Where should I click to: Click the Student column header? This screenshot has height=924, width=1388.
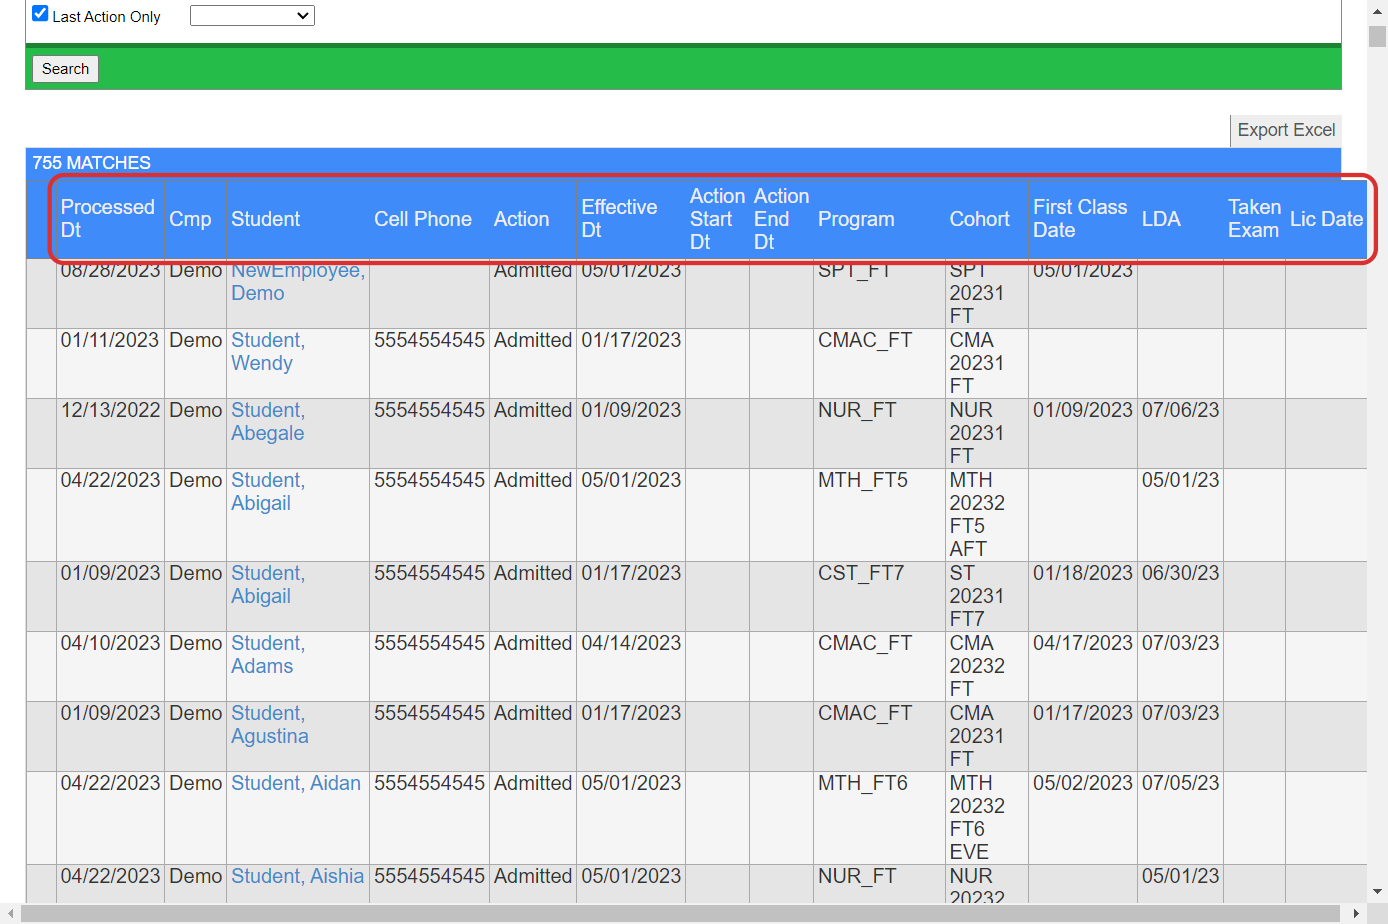265,219
